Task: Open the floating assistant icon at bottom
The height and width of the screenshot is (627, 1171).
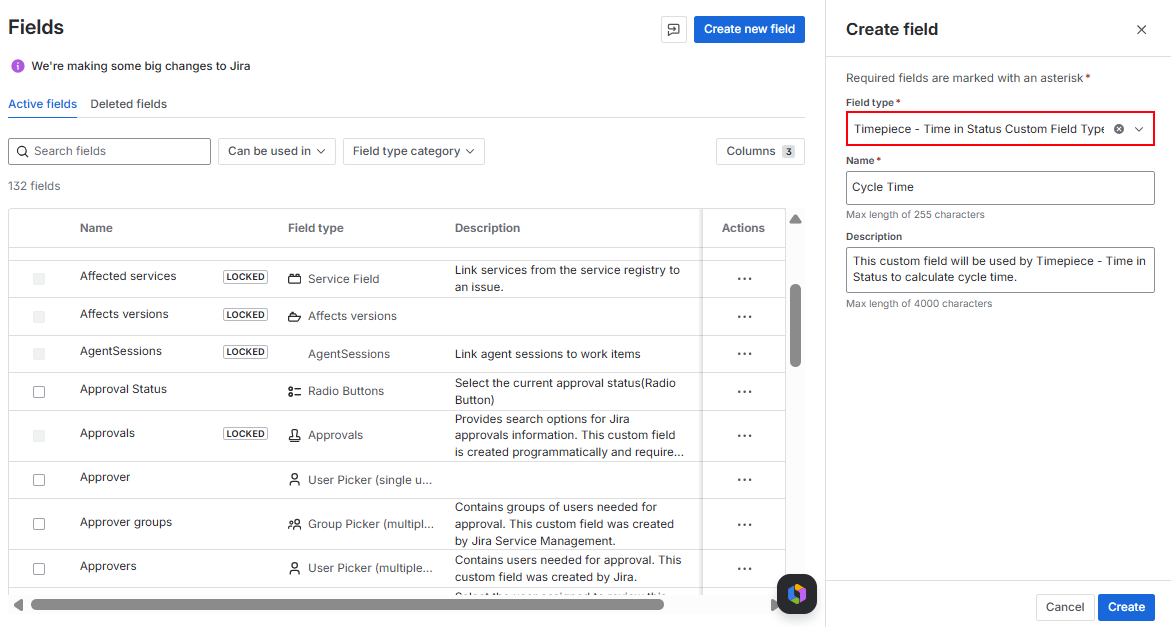Action: click(797, 593)
